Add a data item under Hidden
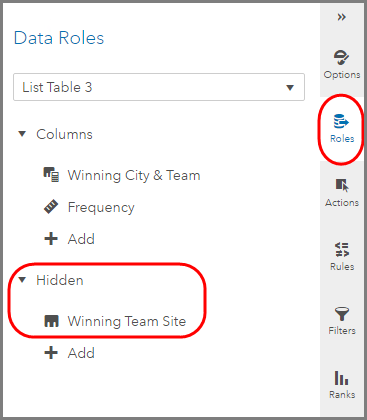Image resolution: width=367 pixels, height=420 pixels. click(x=69, y=353)
